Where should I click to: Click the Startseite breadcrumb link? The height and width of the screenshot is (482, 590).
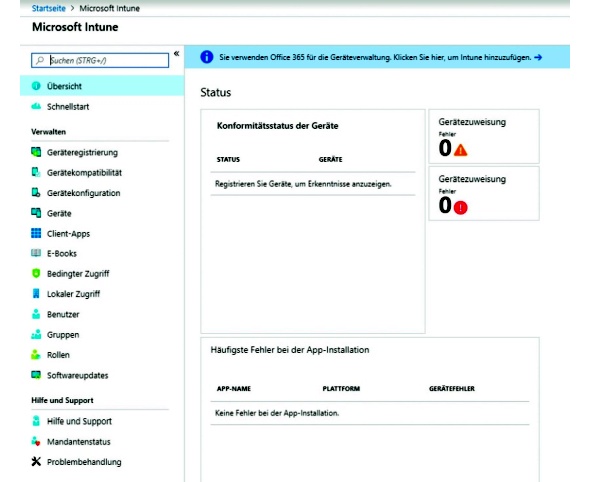[x=49, y=8]
